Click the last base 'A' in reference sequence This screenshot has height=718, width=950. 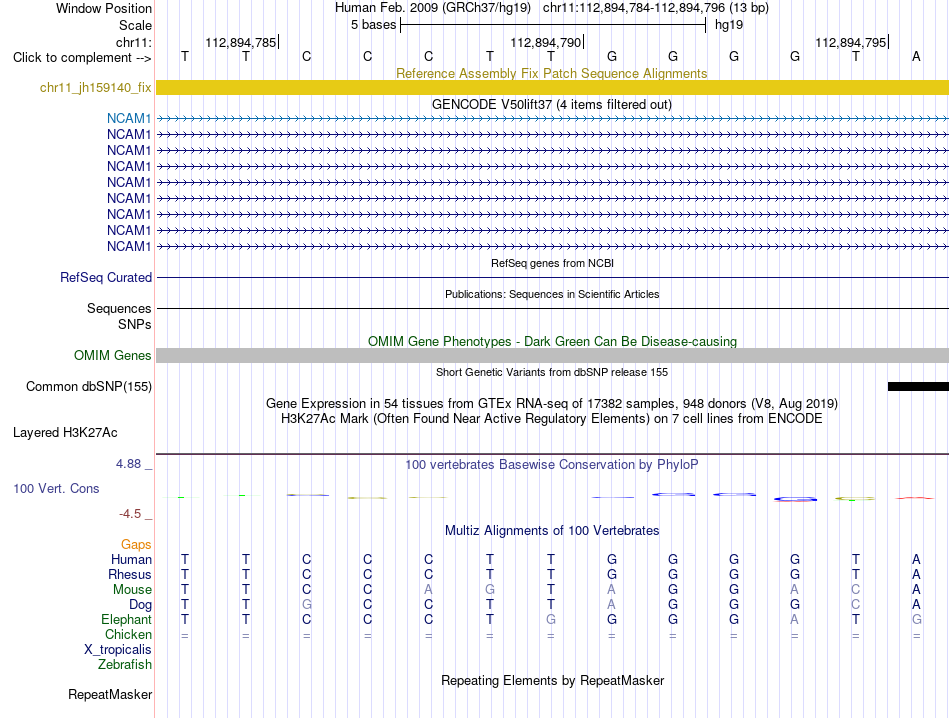coord(916,56)
